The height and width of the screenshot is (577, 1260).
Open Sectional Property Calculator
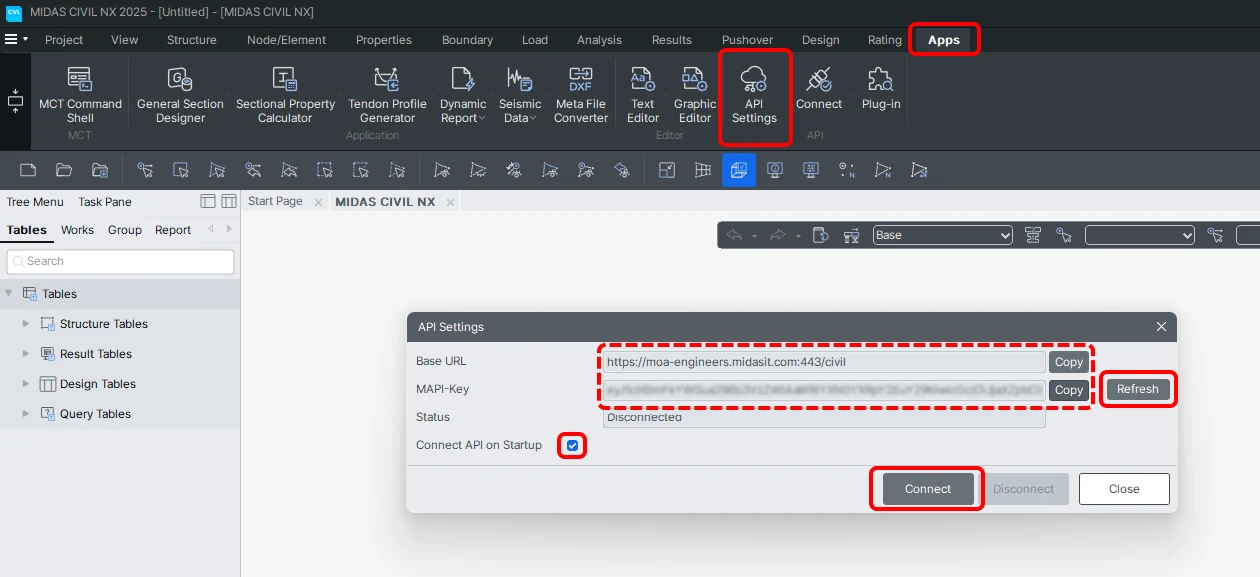(285, 95)
